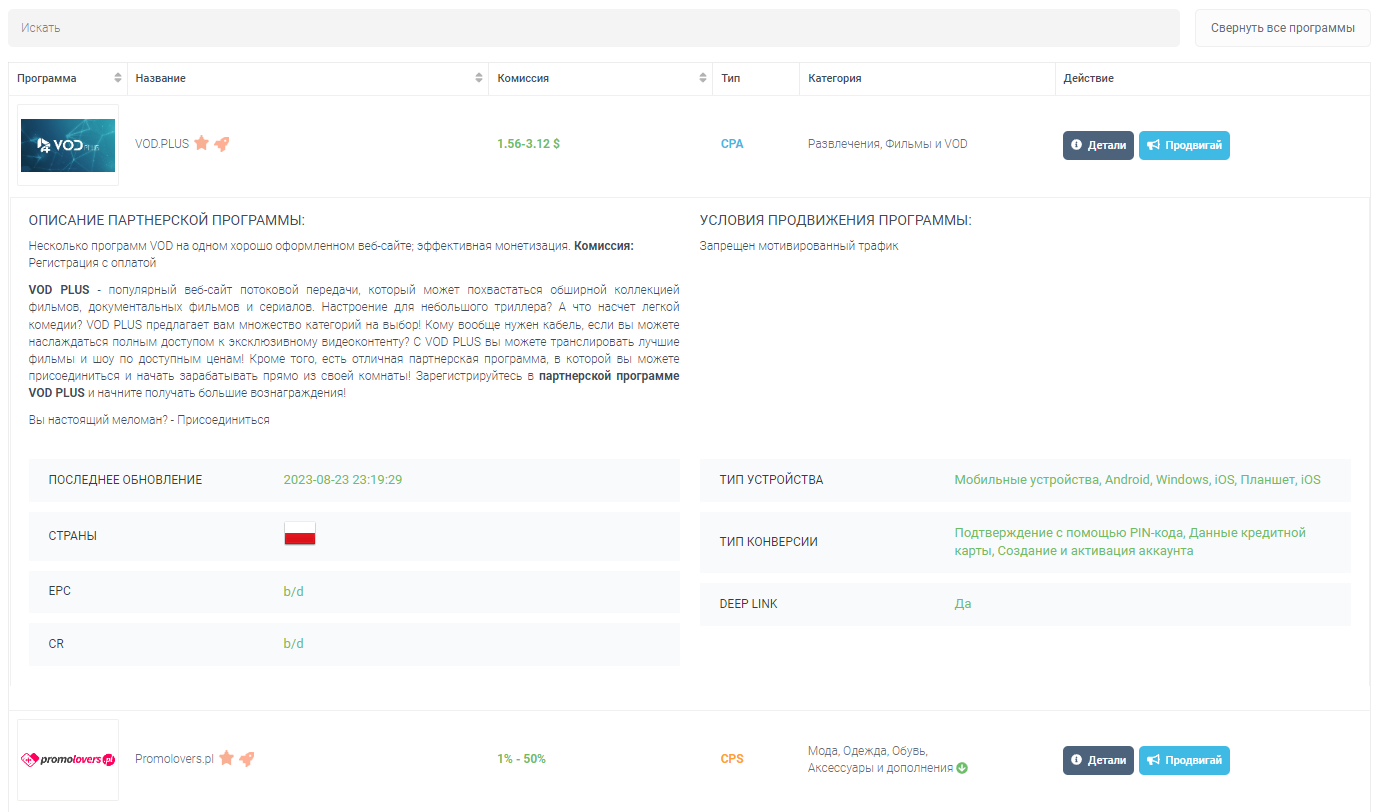Open Детали for VOD.PLUS program

click(x=1098, y=145)
